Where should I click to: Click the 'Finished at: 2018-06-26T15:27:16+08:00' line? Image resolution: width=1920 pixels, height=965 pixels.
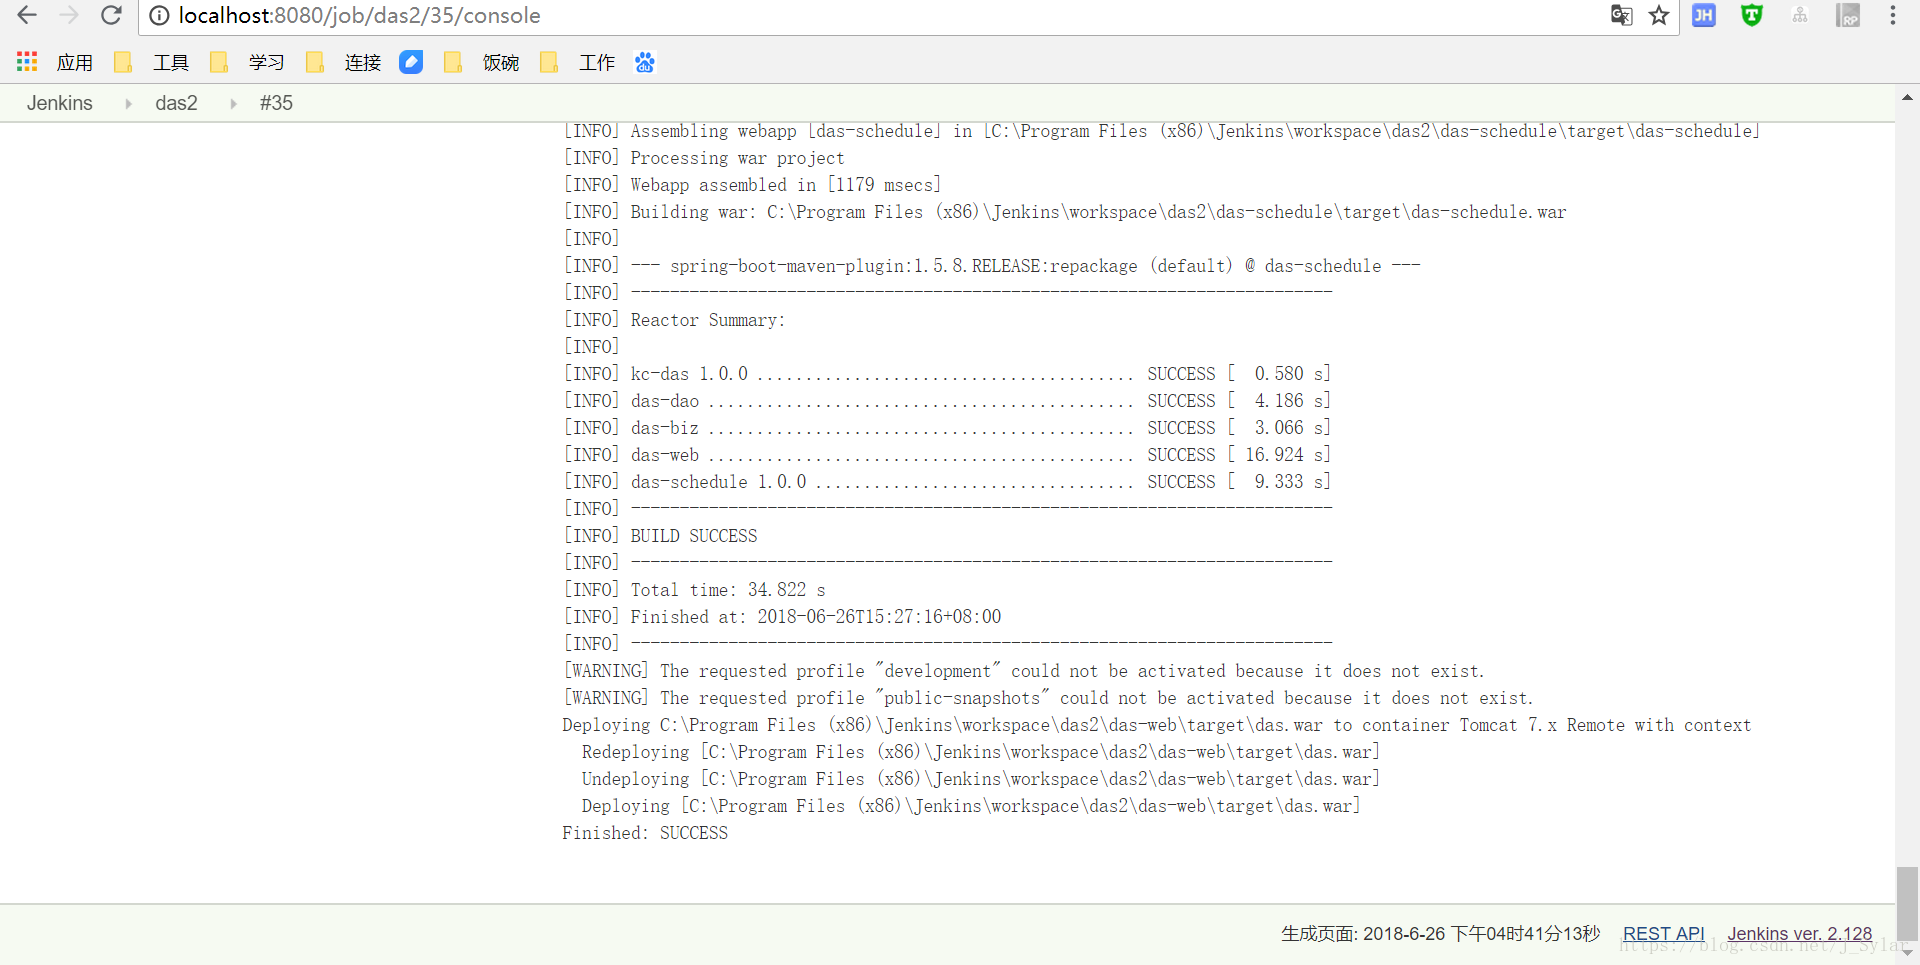pyautogui.click(x=782, y=617)
